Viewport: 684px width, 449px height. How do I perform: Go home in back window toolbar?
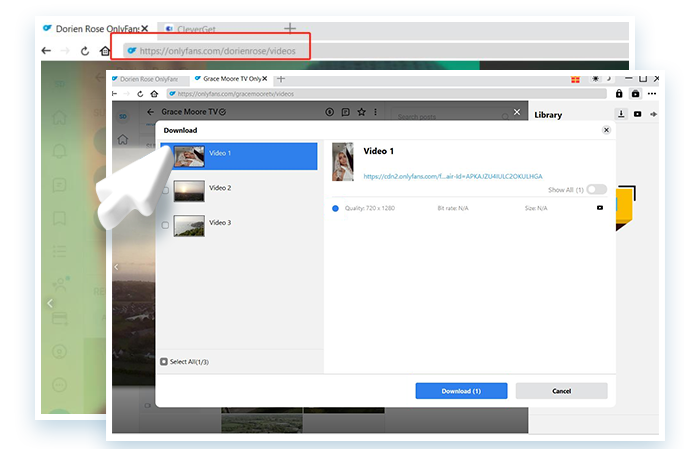tap(105, 51)
